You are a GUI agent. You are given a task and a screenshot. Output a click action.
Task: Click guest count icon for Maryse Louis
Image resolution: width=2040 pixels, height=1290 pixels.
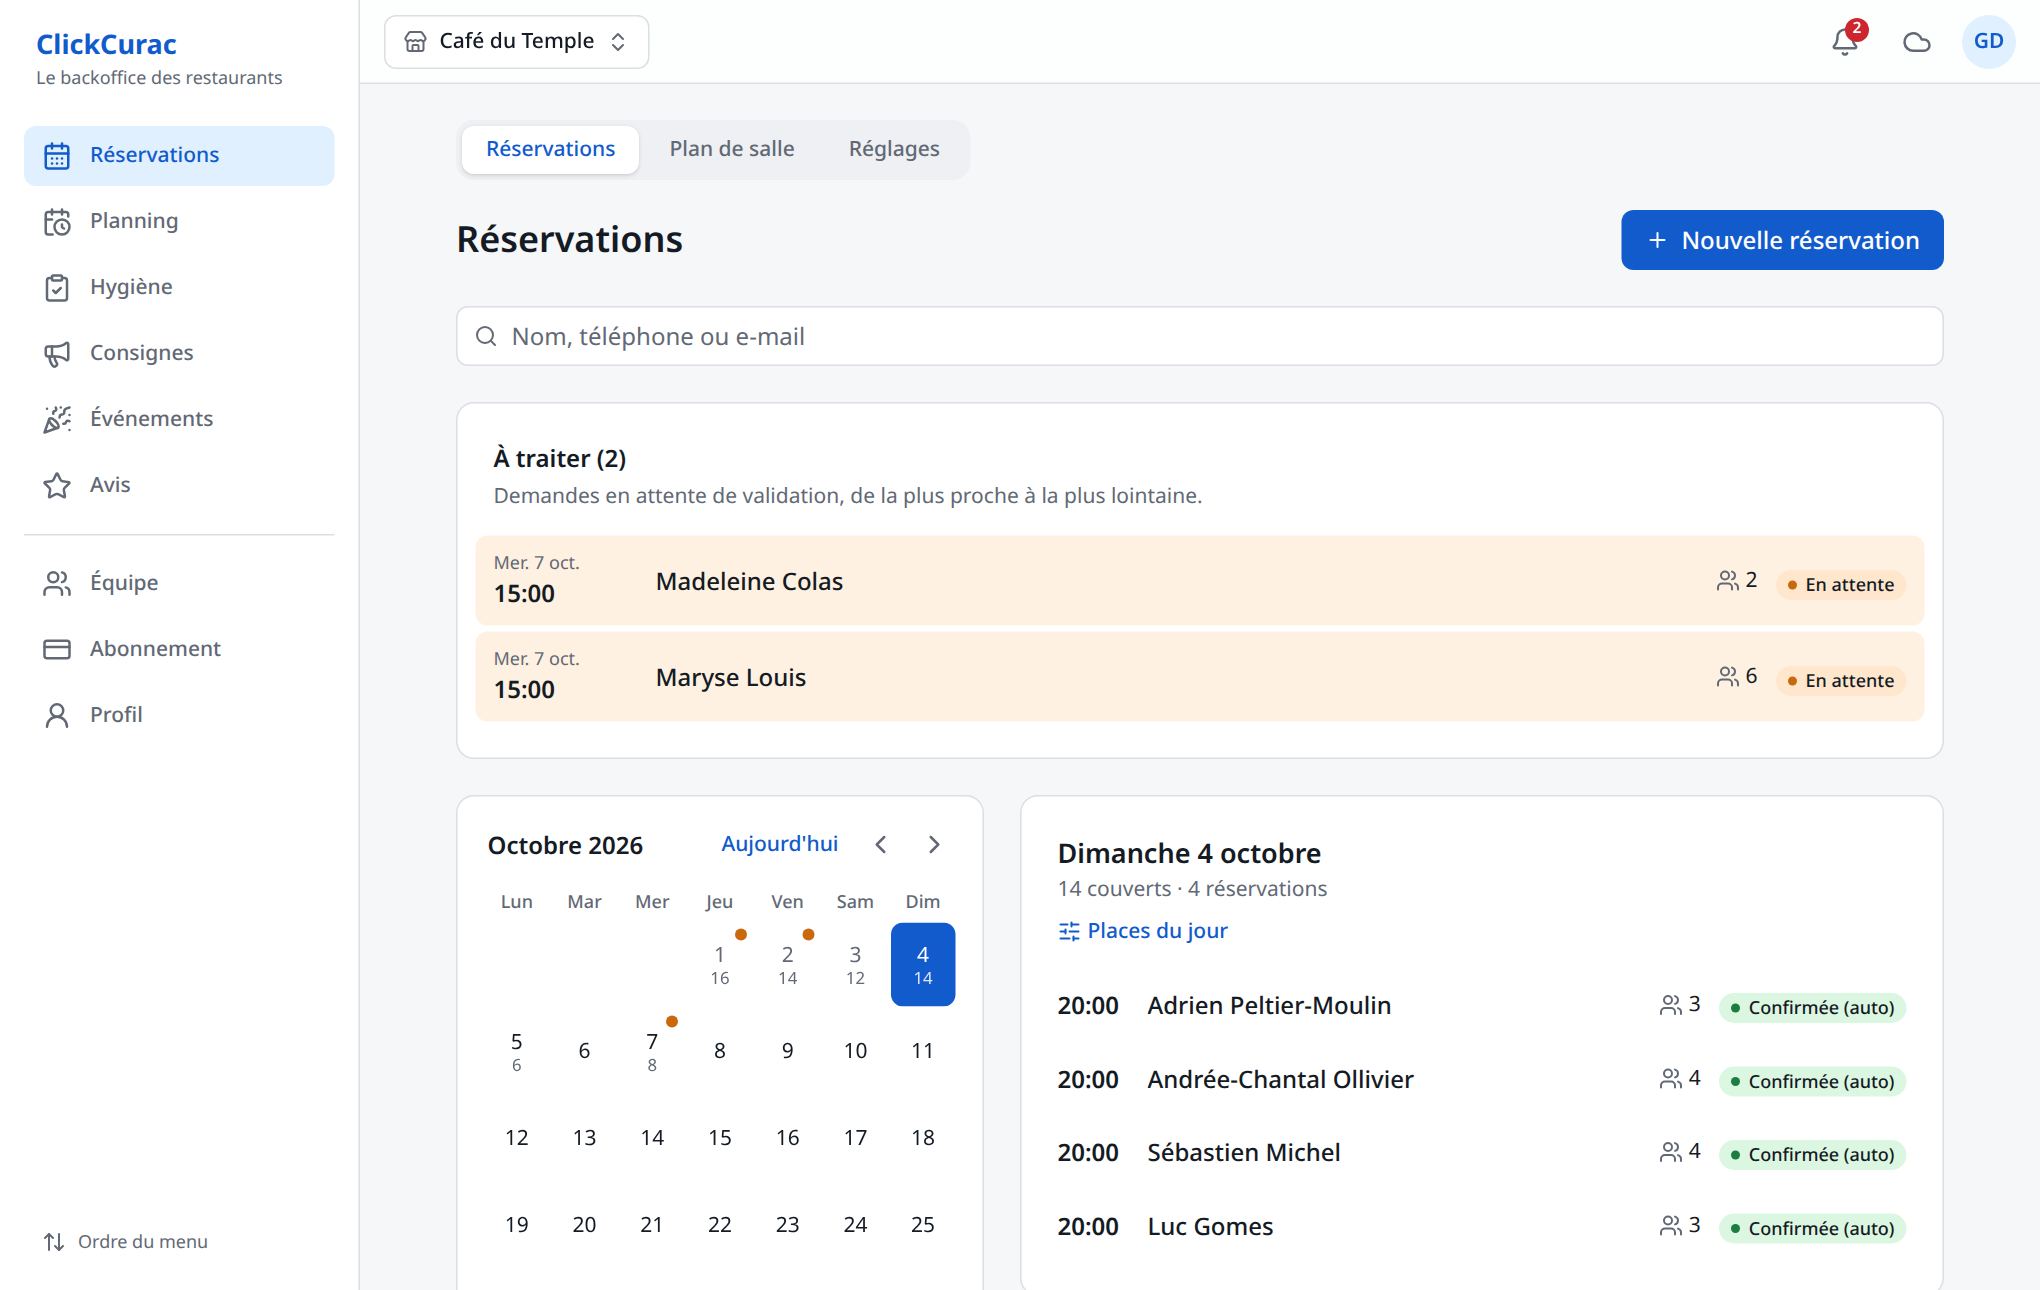tap(1727, 677)
